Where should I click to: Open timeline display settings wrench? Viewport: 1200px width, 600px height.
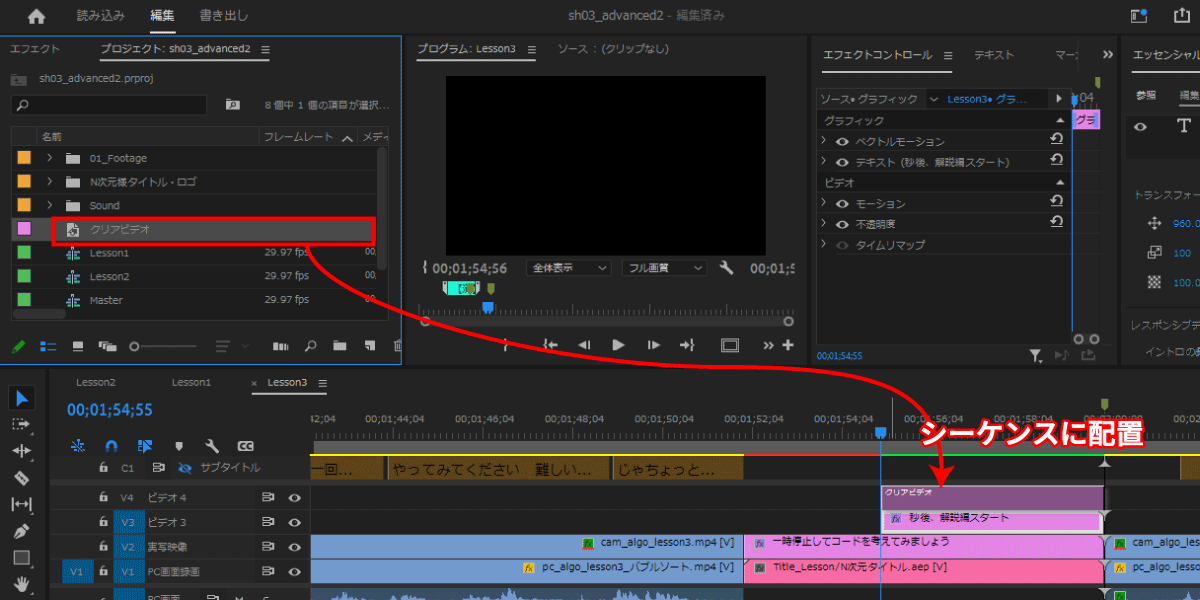tap(212, 446)
